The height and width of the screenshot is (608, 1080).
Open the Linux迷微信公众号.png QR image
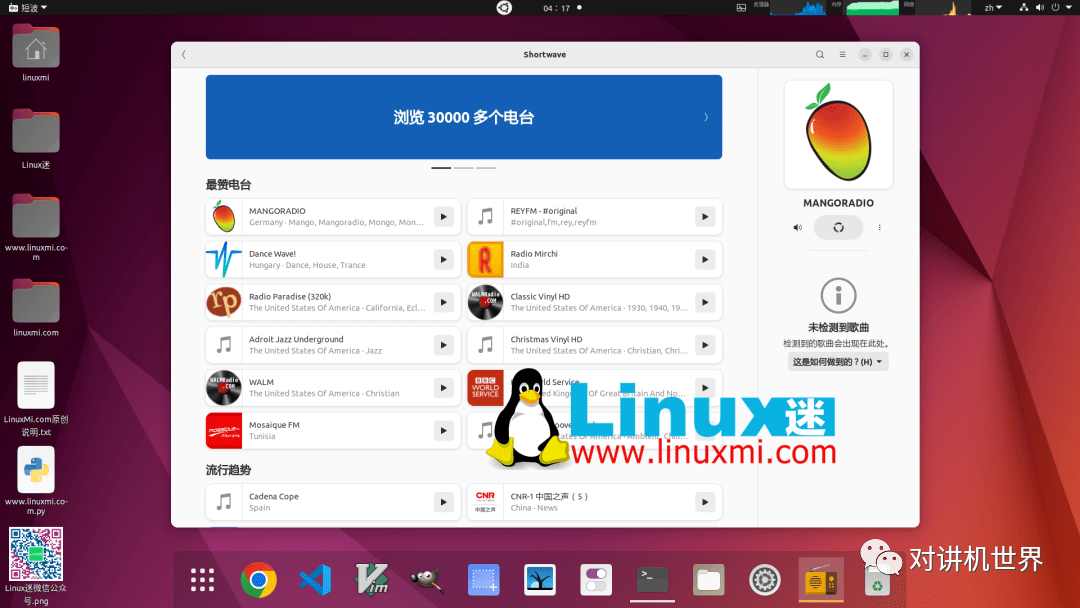pos(36,566)
